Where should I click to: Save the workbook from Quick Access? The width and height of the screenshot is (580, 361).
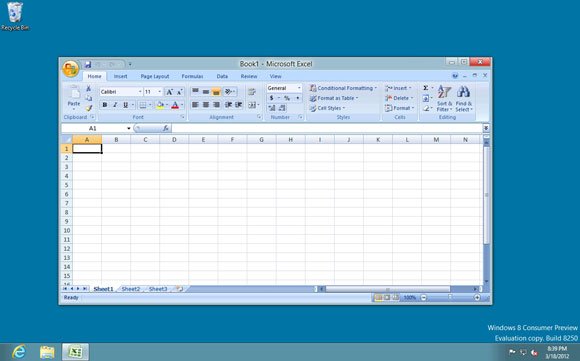pos(88,64)
